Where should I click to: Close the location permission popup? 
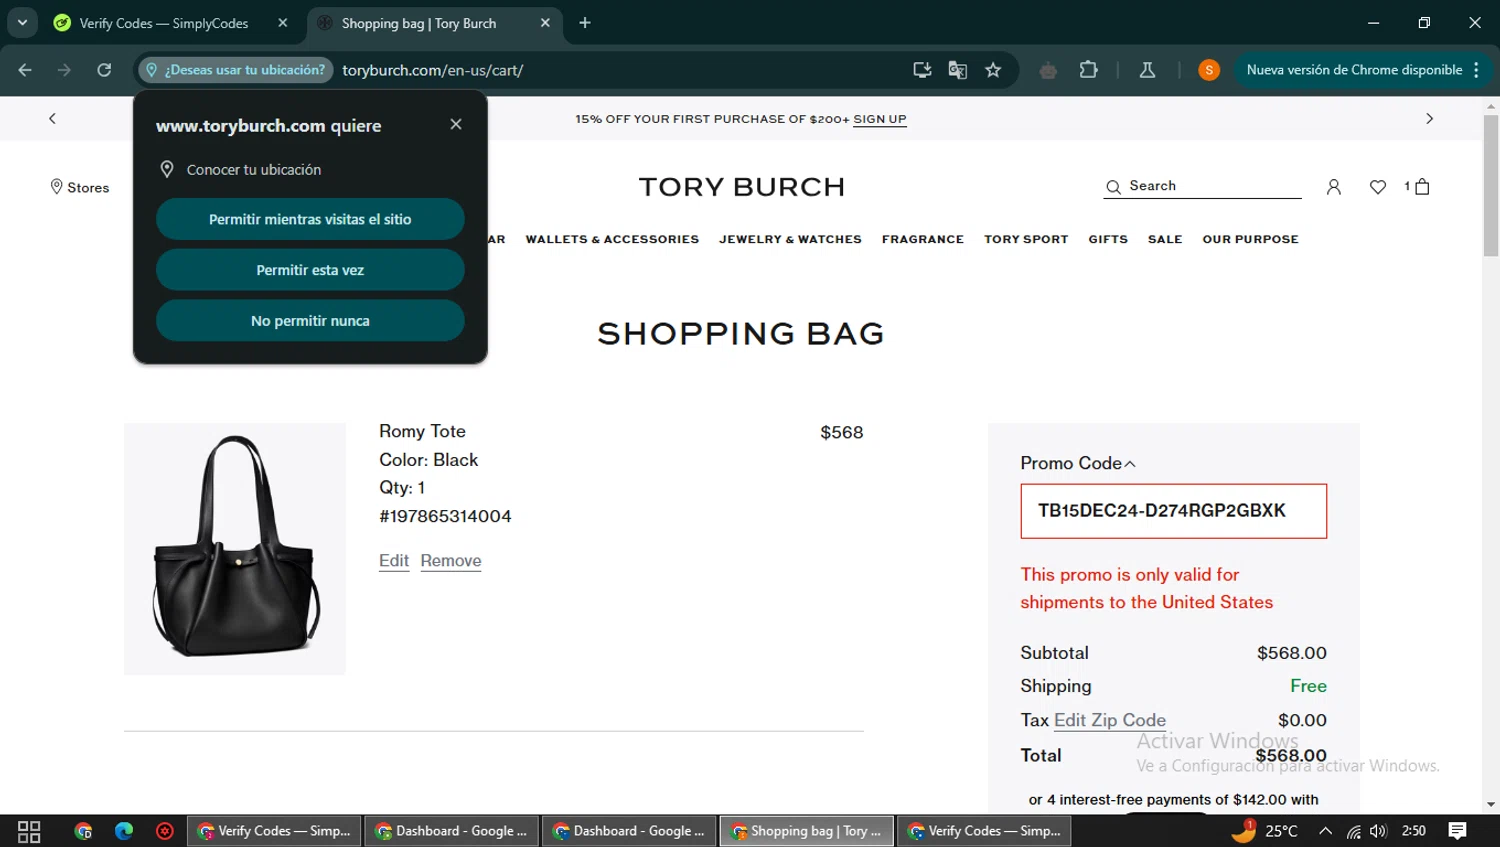456,124
